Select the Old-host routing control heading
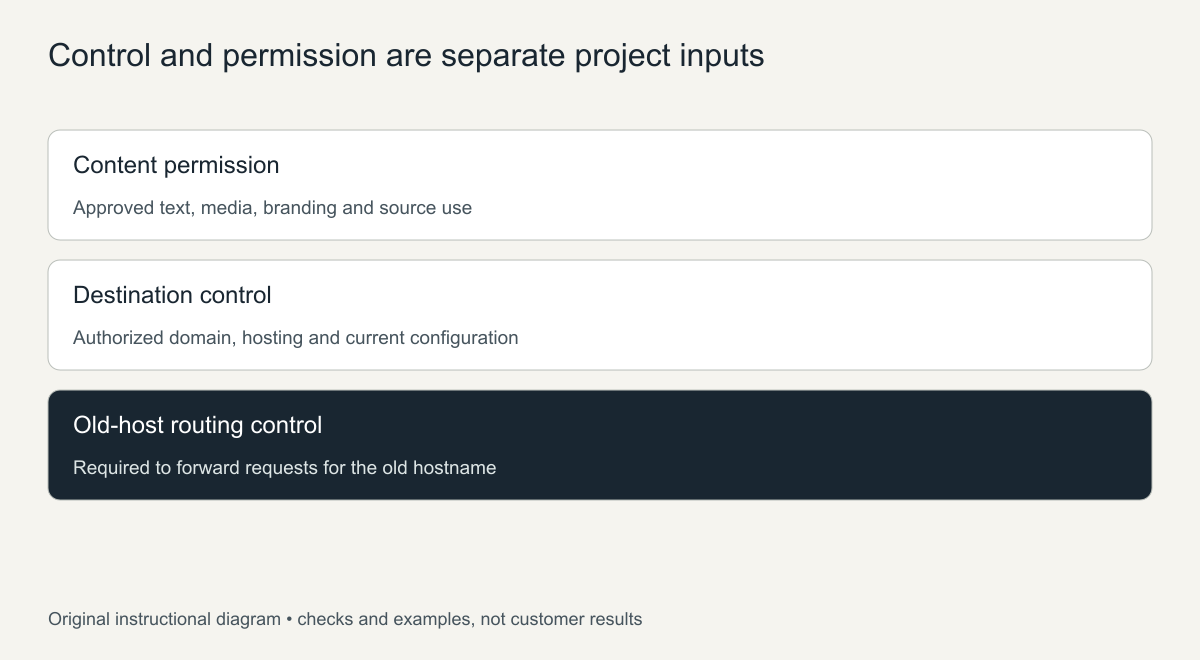1200x660 pixels. 198,425
